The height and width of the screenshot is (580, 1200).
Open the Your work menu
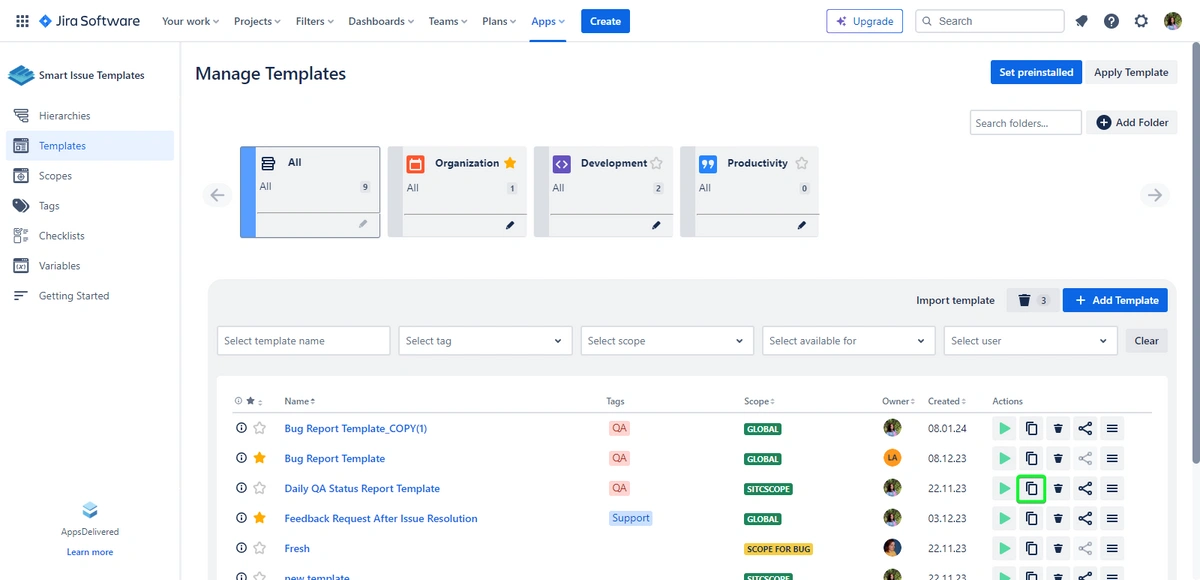[x=190, y=21]
